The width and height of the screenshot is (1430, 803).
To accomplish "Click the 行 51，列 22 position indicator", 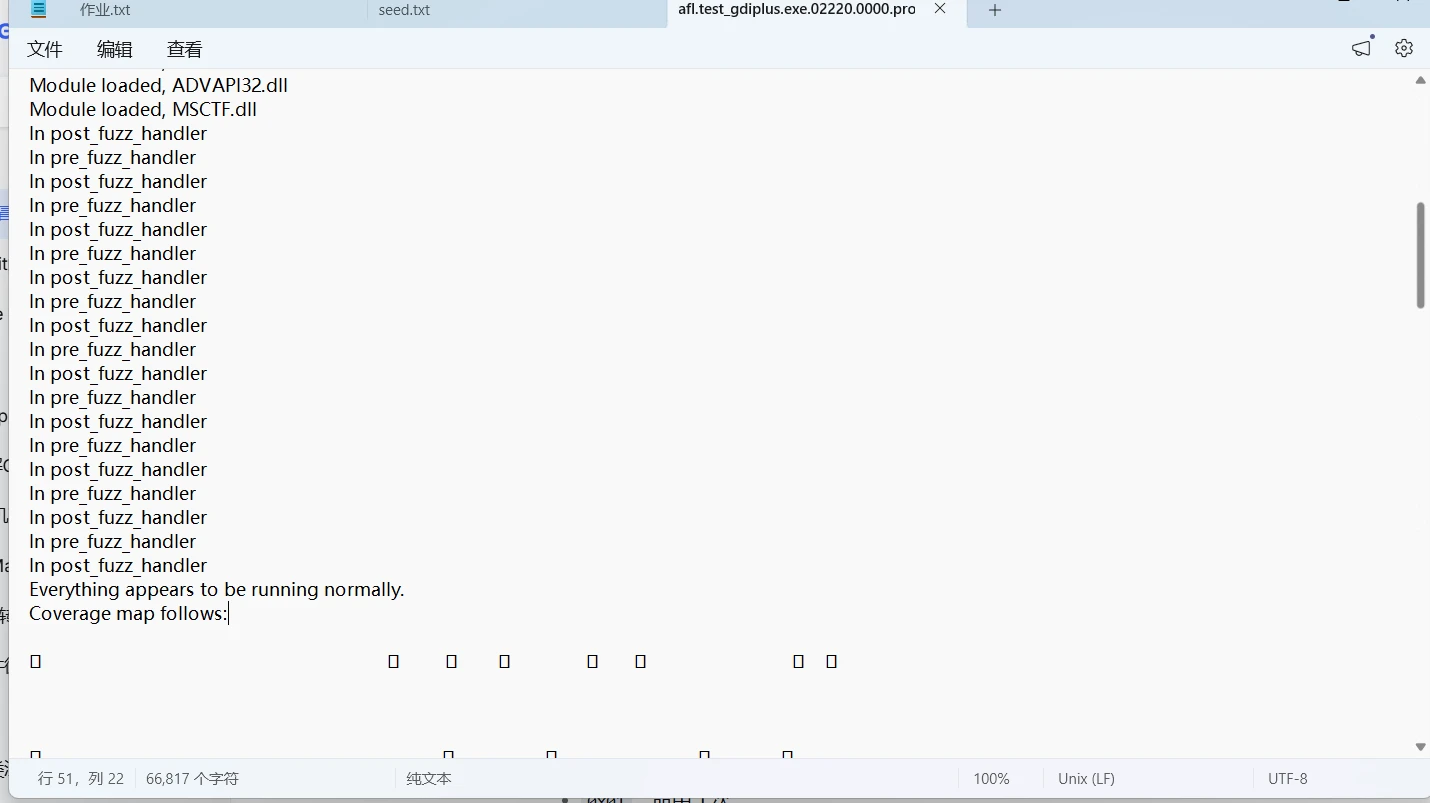I will 81,778.
